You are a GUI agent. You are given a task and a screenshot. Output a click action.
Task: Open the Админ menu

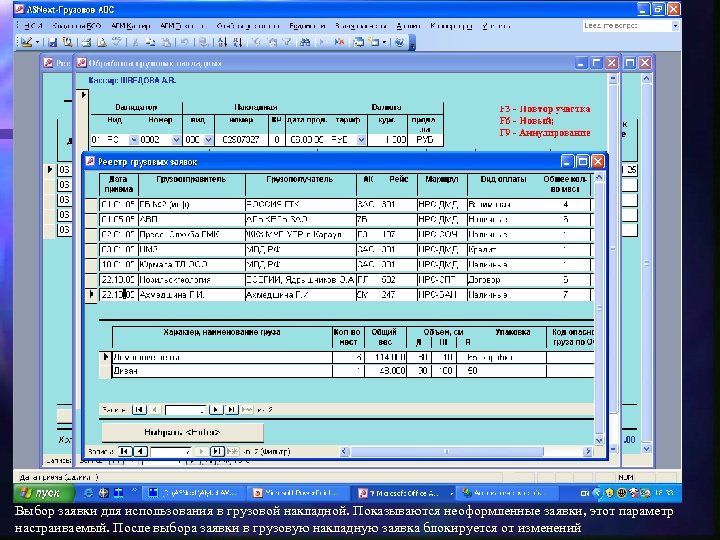[x=408, y=26]
